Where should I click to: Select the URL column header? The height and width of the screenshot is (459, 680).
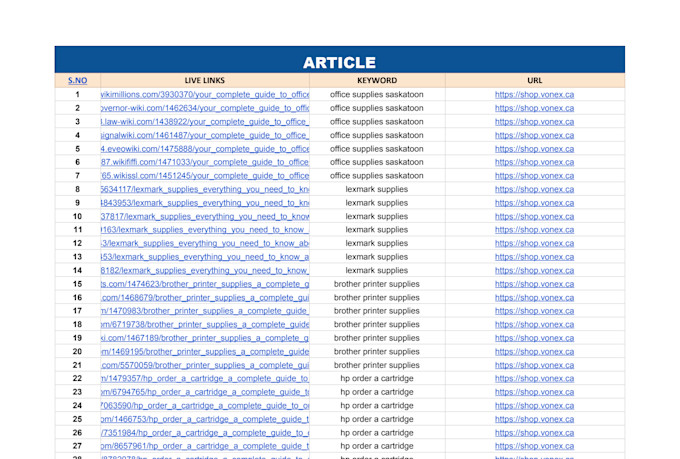(x=535, y=80)
